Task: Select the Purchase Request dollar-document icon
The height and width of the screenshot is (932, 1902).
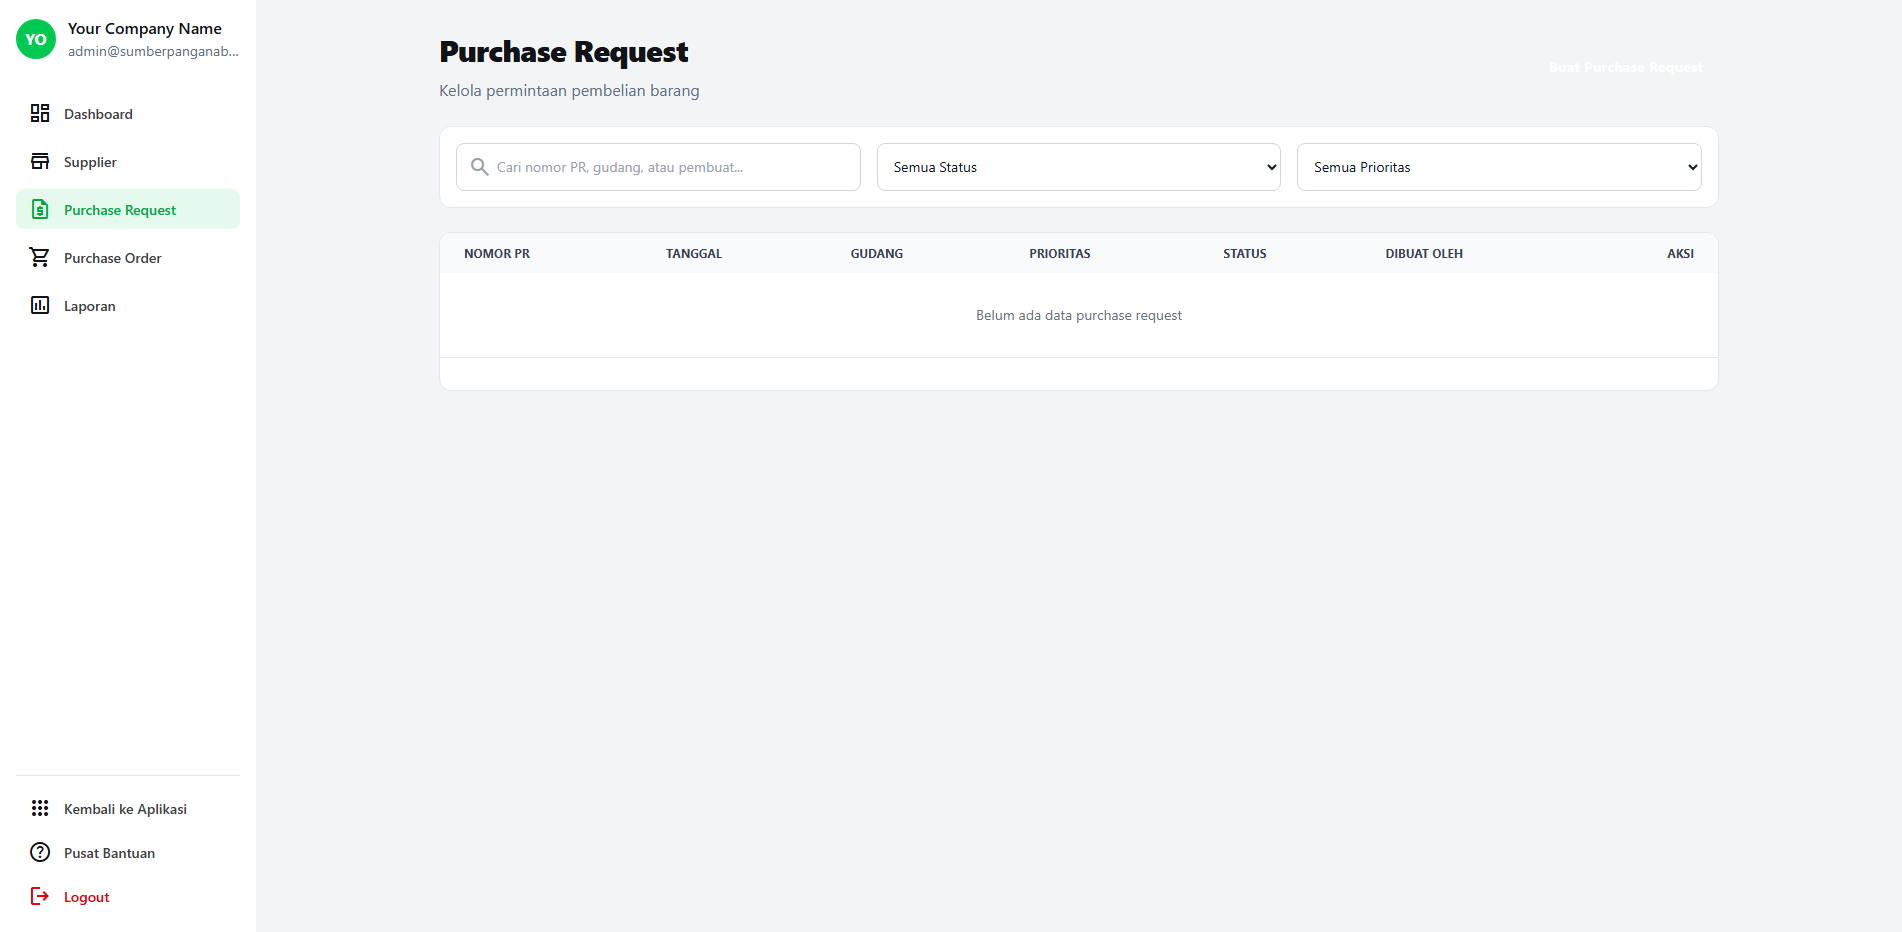Action: (40, 209)
